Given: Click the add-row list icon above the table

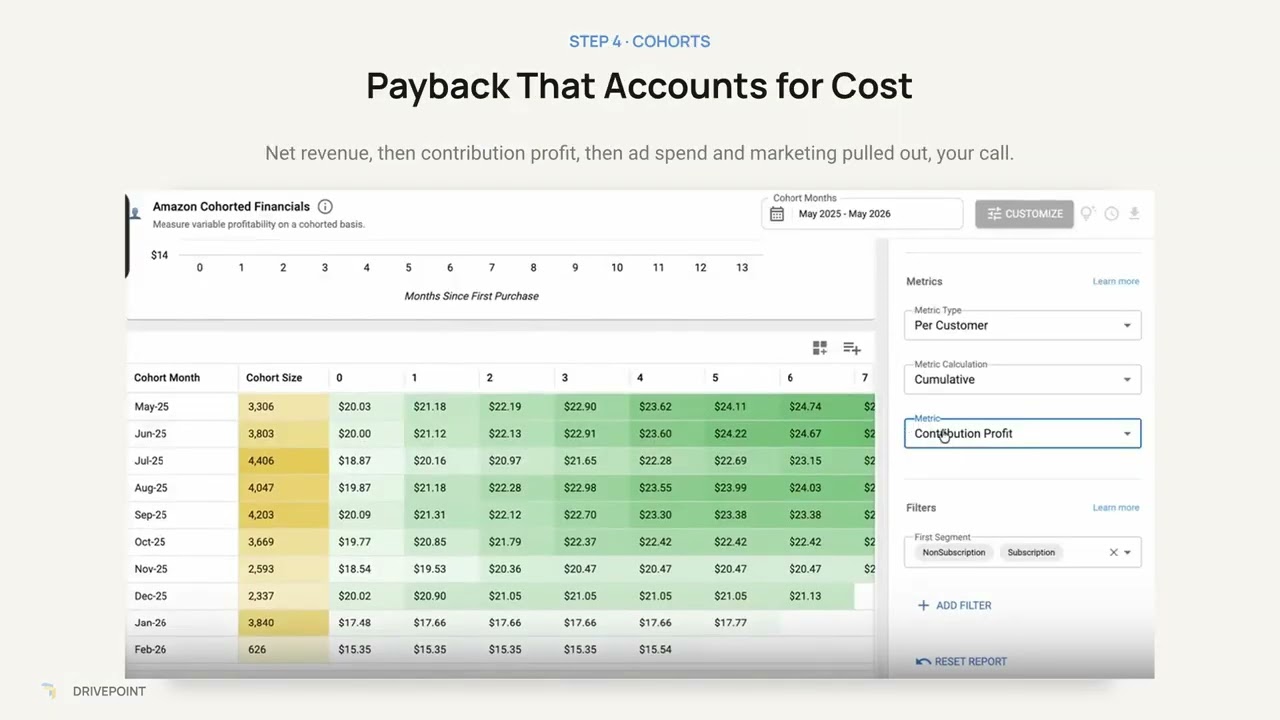Looking at the screenshot, I should click(x=852, y=348).
